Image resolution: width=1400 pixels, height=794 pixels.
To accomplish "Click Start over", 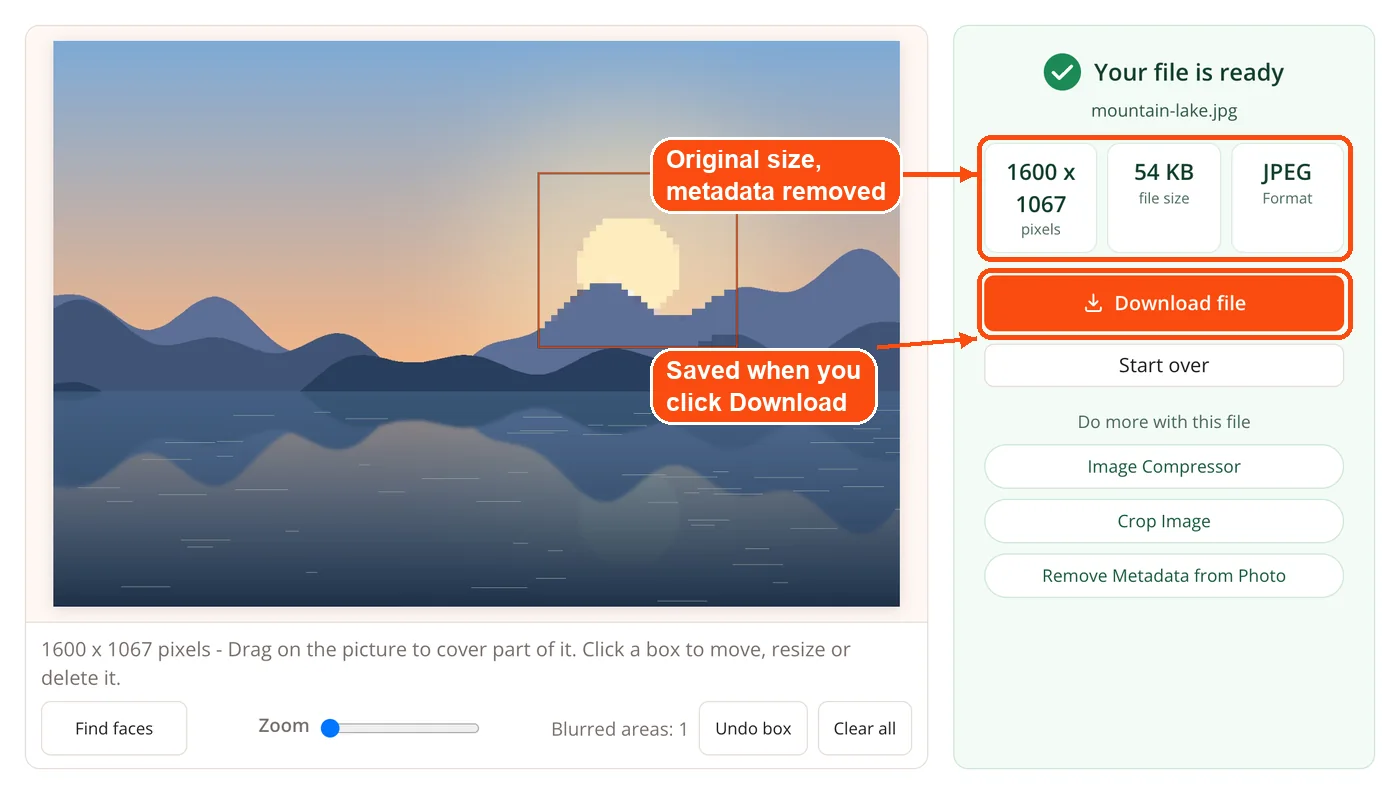I will [1164, 365].
